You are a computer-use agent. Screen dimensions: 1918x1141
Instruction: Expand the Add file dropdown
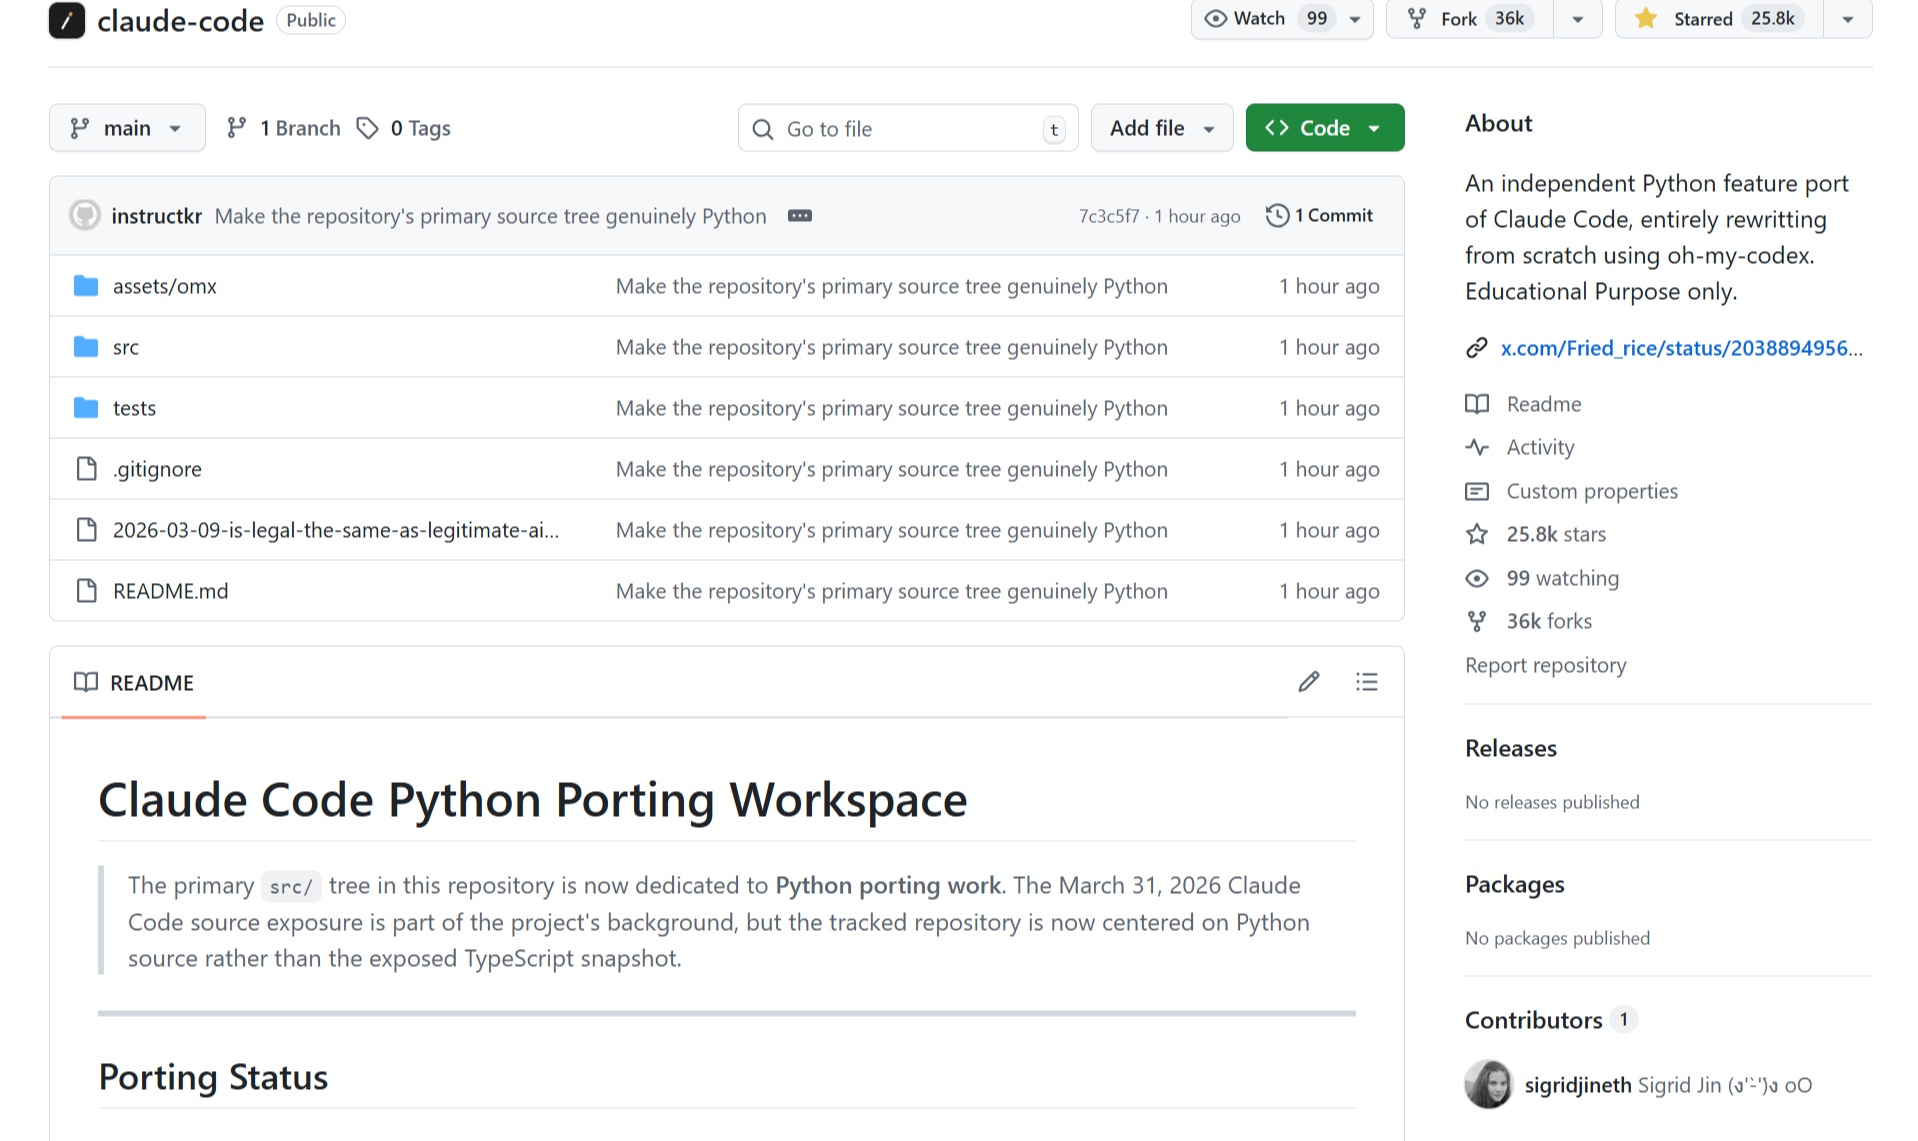coord(1161,128)
